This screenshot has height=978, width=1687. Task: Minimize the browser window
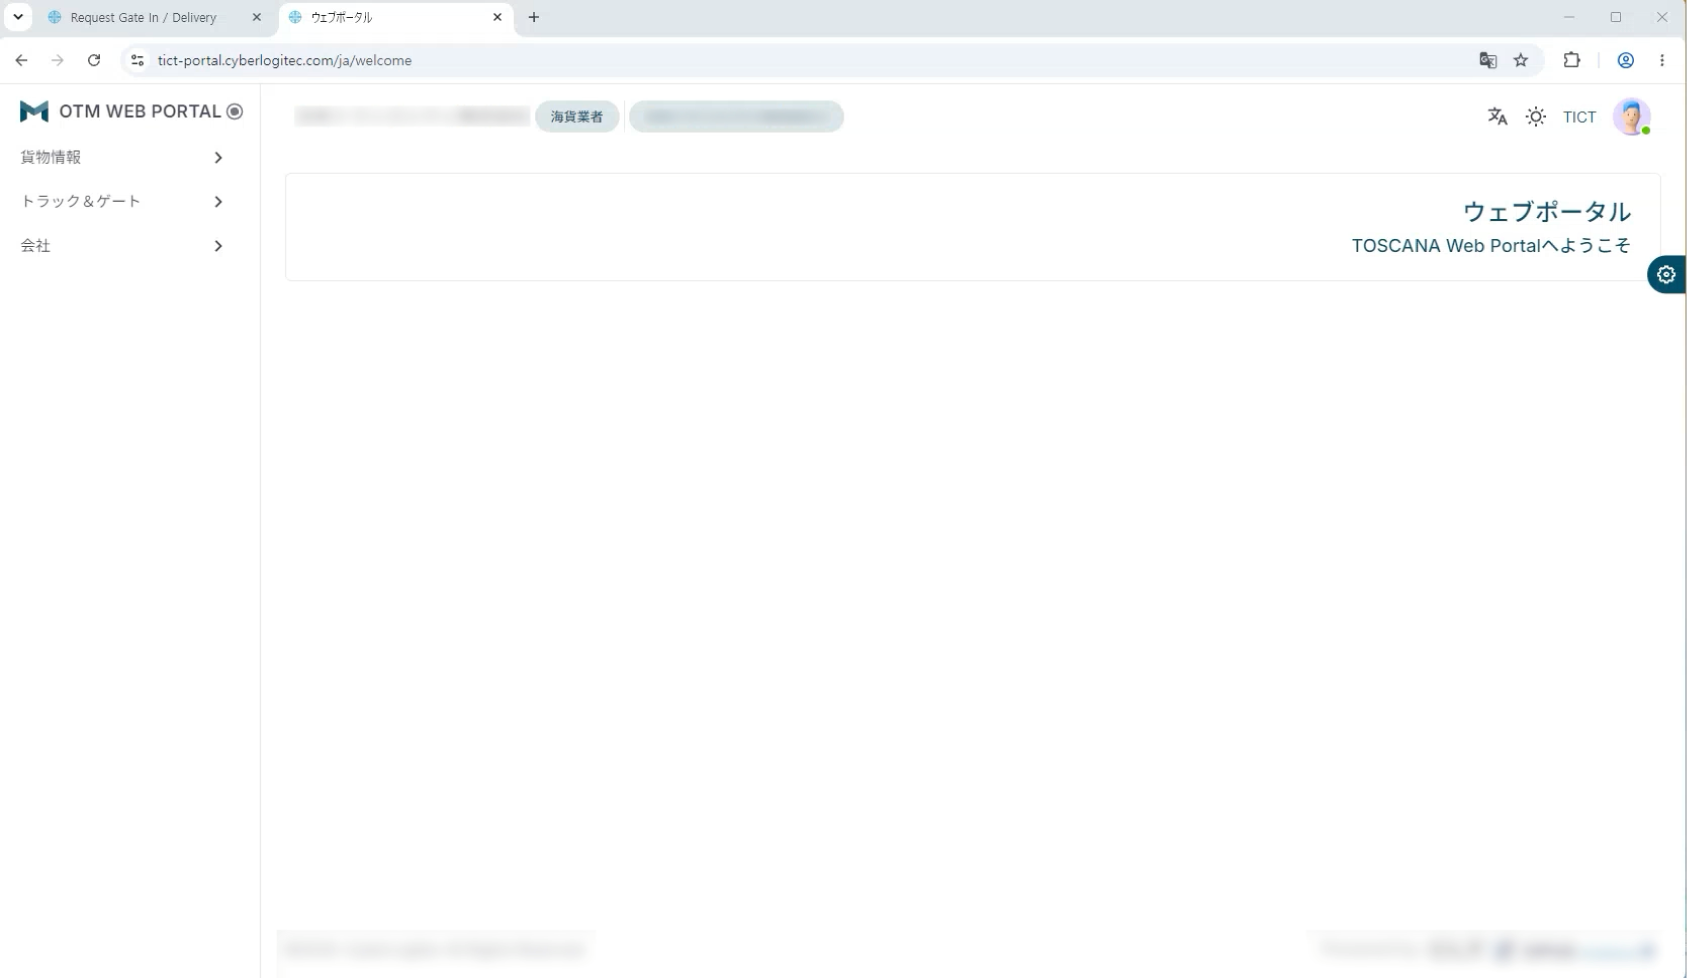(1569, 17)
